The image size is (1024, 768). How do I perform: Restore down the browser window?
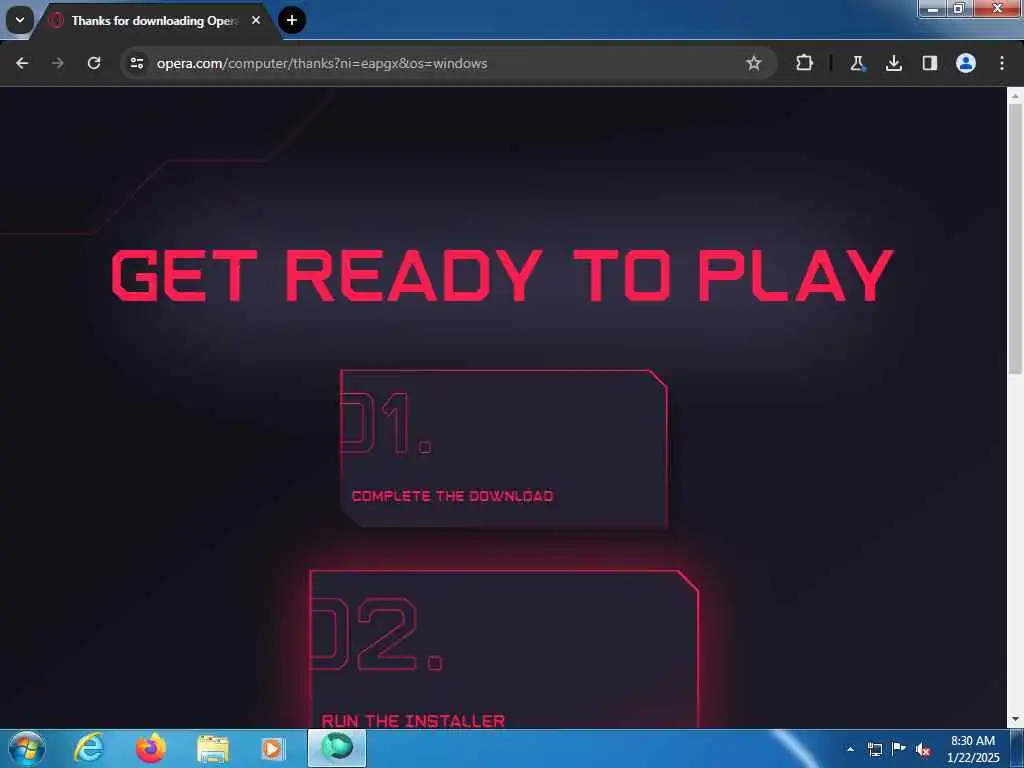pyautogui.click(x=959, y=8)
